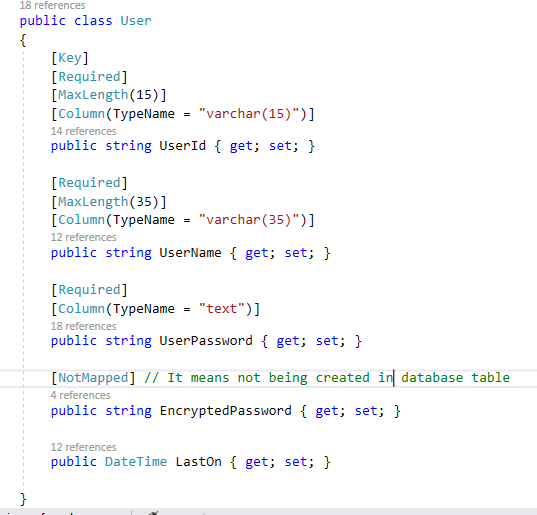Screen dimensions: 537x515
Task: Click the "varchar(15)" string literal
Action: (x=249, y=114)
